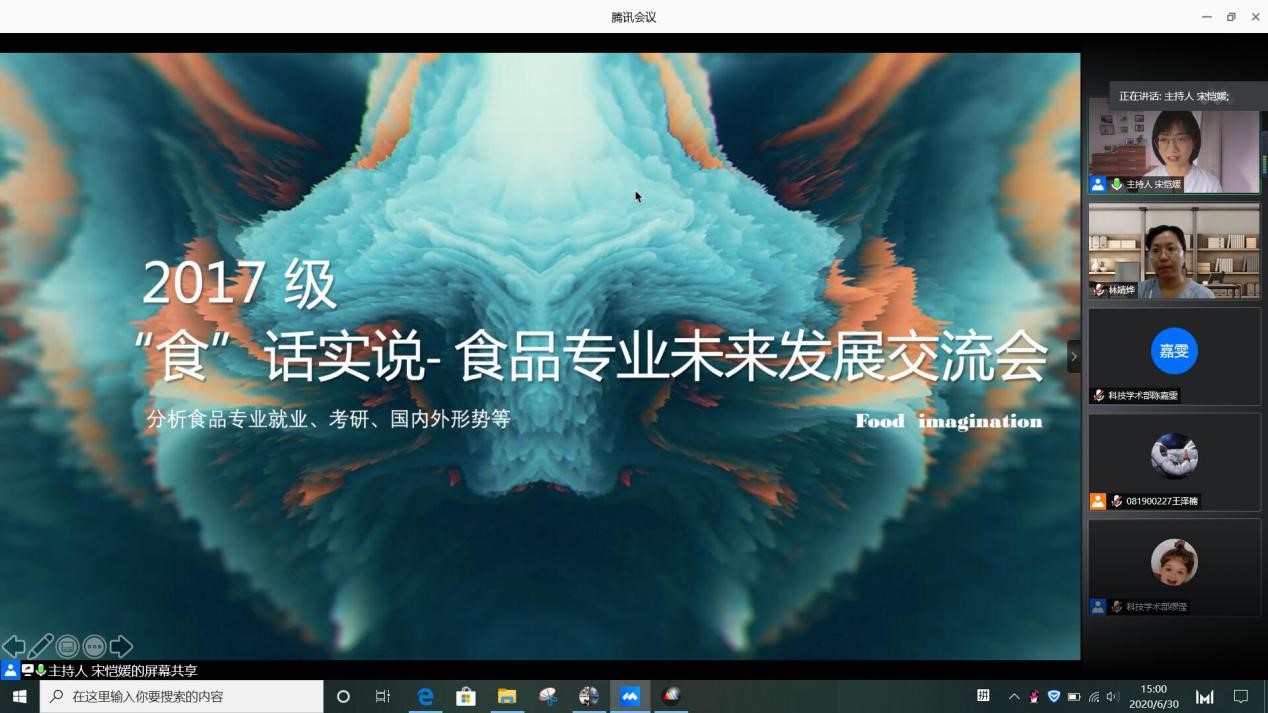
Task: Click the muted microphone icon beside 林婧烨
Action: pos(1099,290)
